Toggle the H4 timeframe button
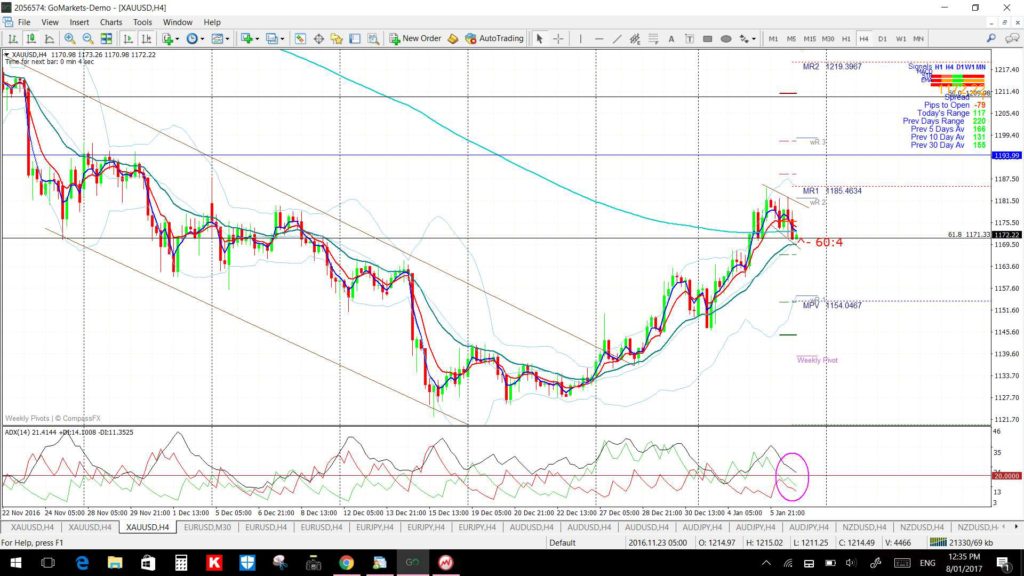Viewport: 1024px width, 576px height. coord(864,39)
